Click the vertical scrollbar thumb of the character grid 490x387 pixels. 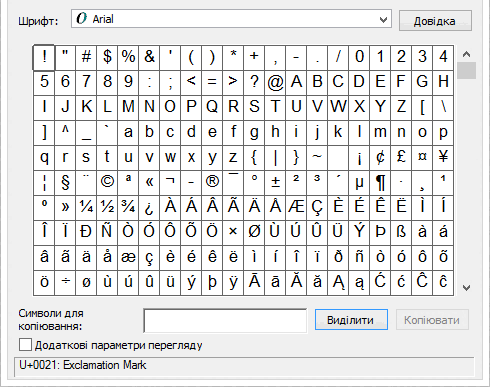point(466,70)
